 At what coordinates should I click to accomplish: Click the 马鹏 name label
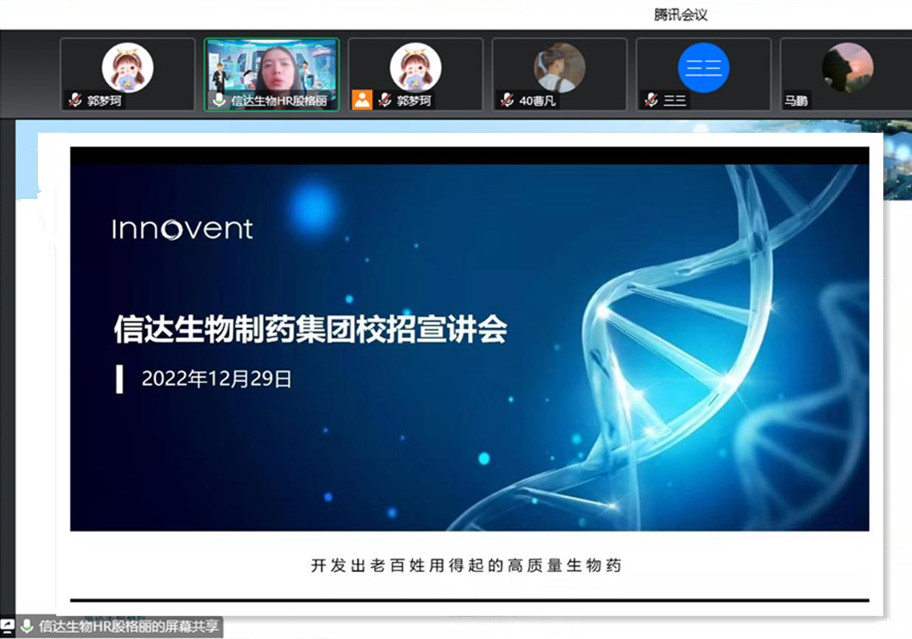(x=796, y=100)
